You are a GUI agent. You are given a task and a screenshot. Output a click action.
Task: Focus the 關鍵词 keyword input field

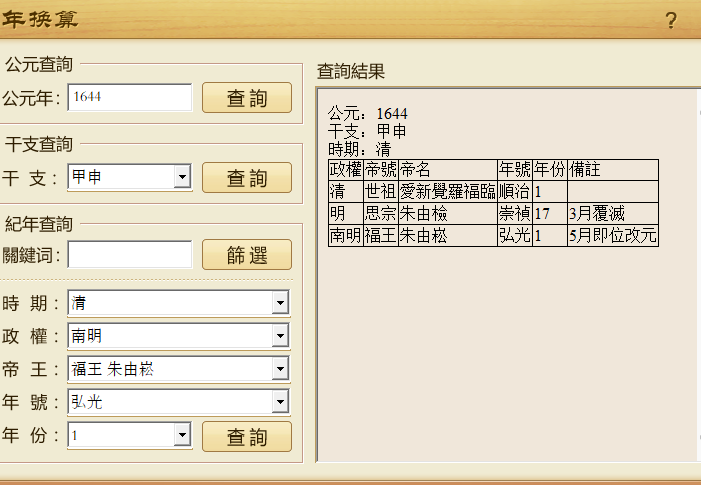click(130, 254)
